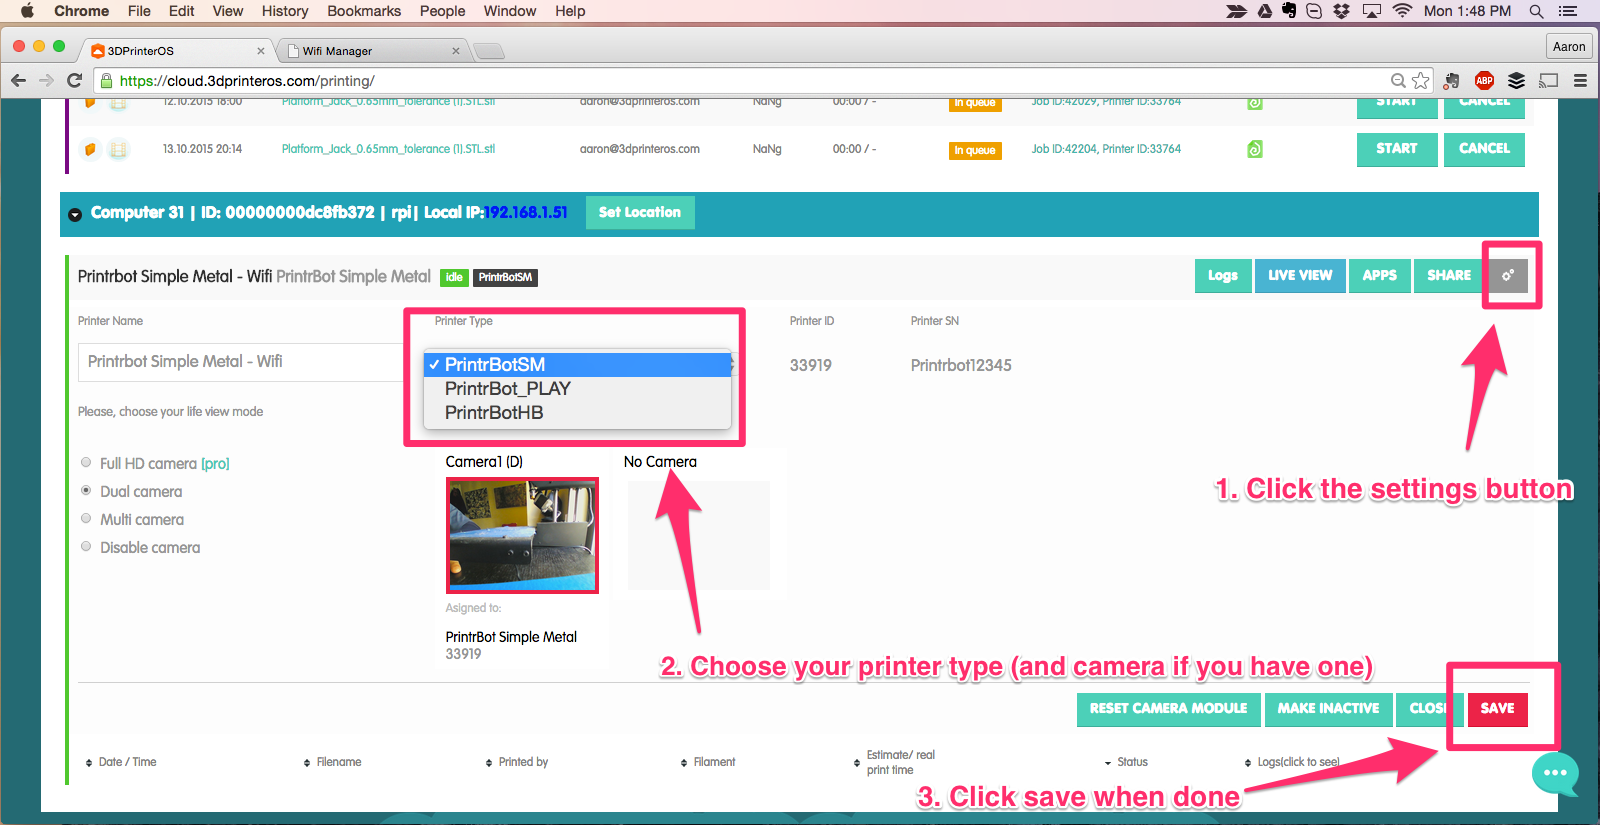Open the Google Drive menu bar icon

[1265, 11]
